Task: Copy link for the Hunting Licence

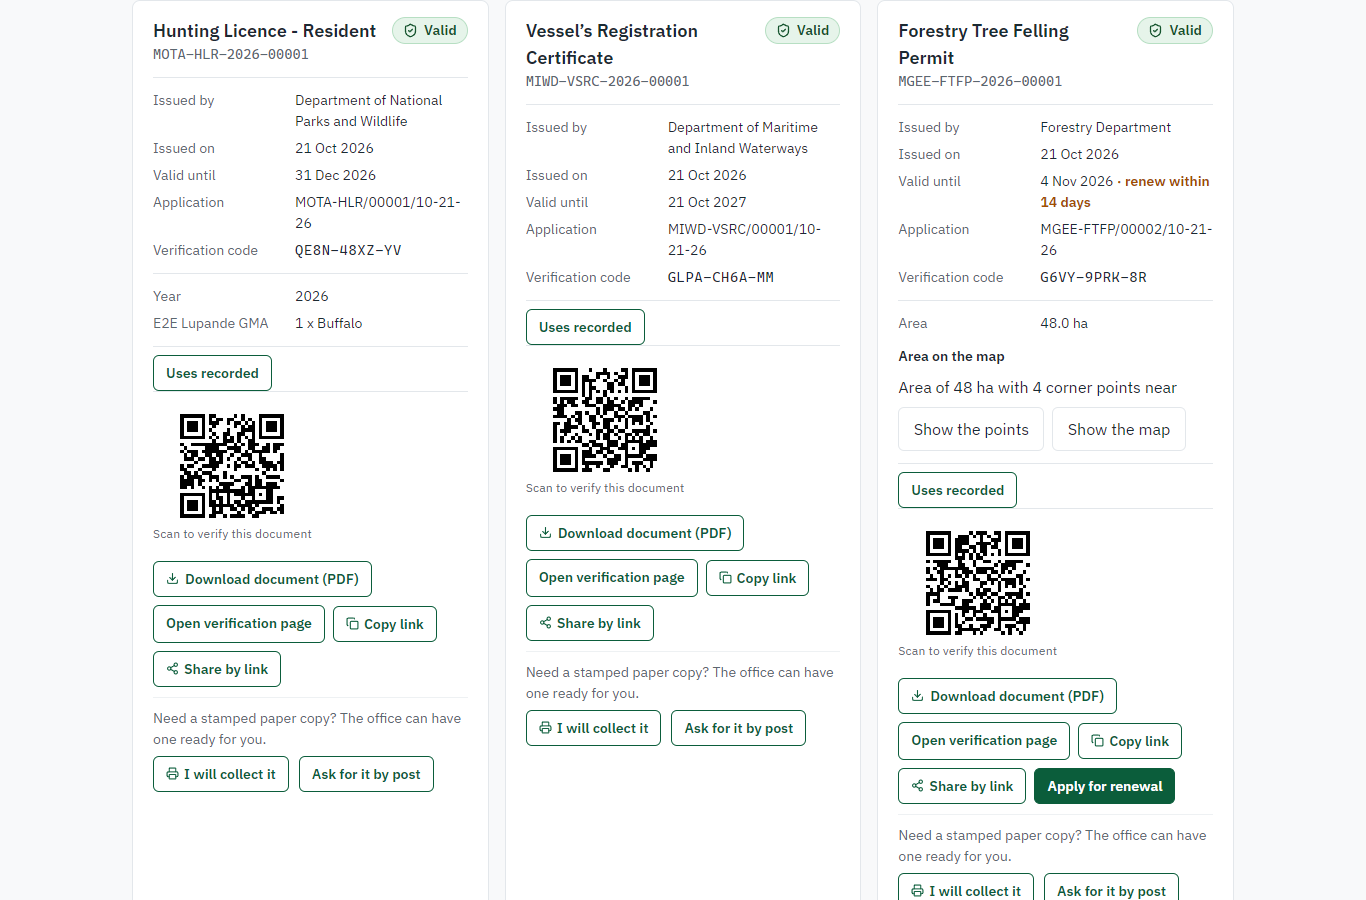Action: click(385, 624)
